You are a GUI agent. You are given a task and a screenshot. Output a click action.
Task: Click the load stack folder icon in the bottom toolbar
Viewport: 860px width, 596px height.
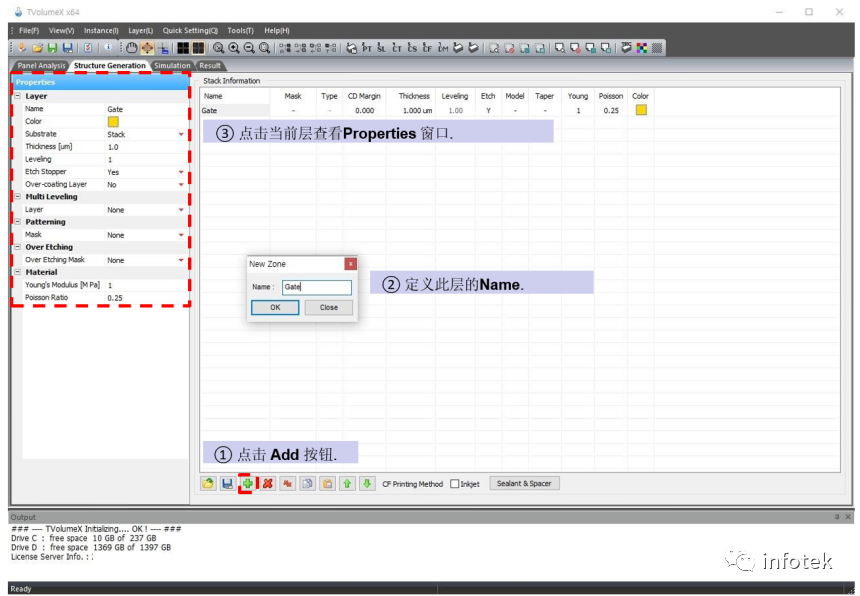point(208,484)
